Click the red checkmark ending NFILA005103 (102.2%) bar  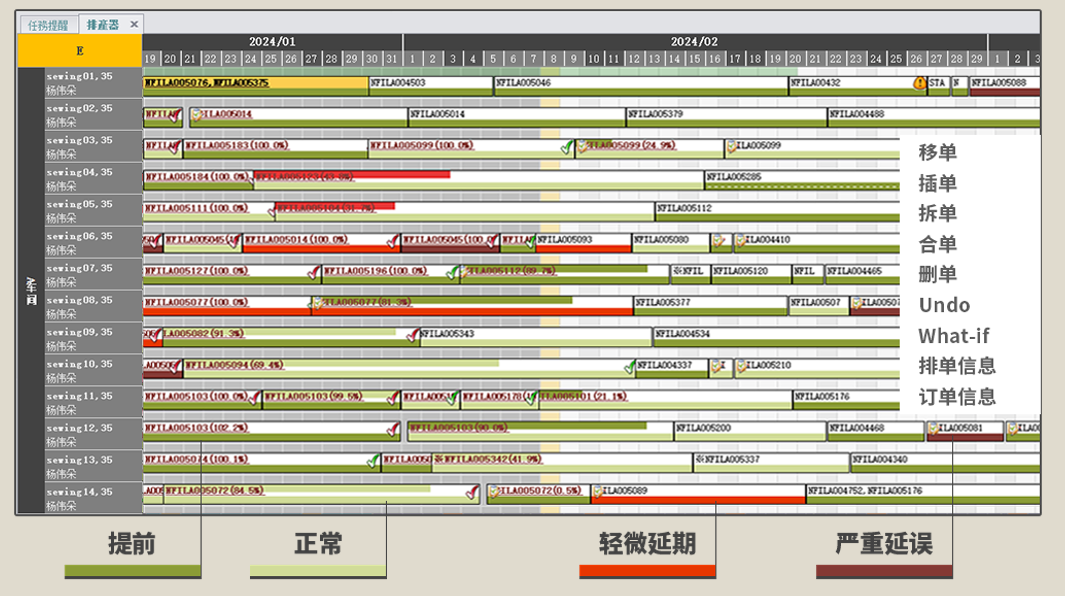(394, 430)
